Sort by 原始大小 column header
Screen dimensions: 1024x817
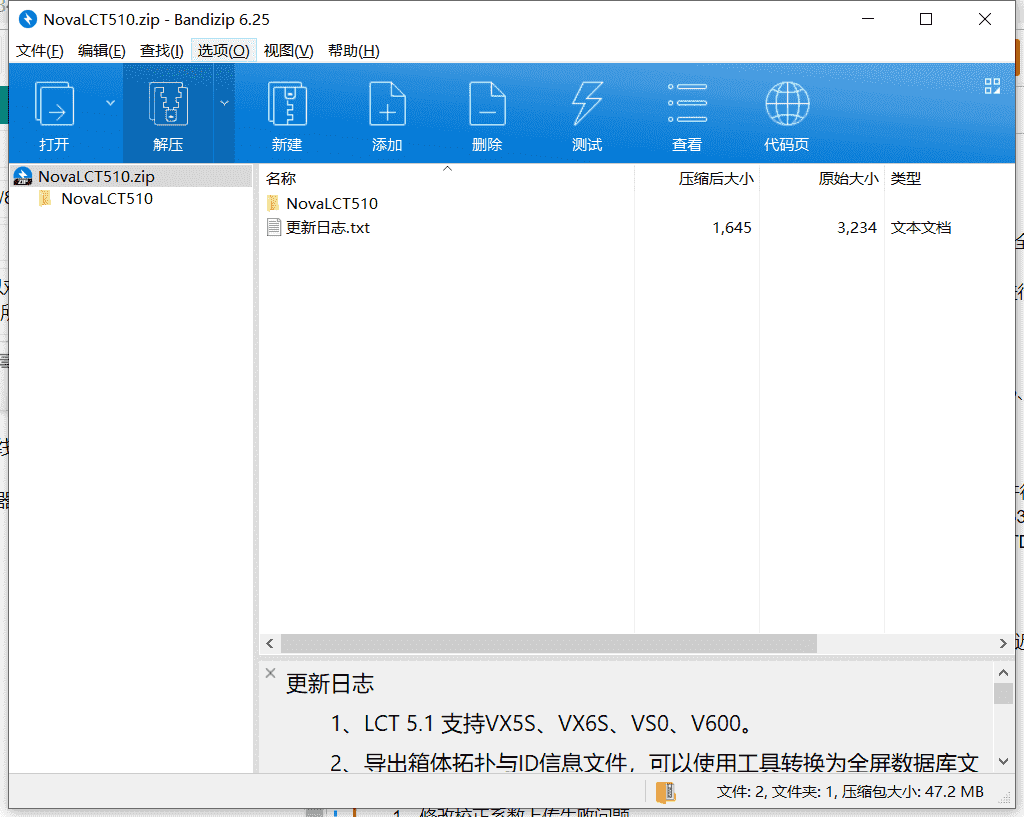tap(848, 178)
